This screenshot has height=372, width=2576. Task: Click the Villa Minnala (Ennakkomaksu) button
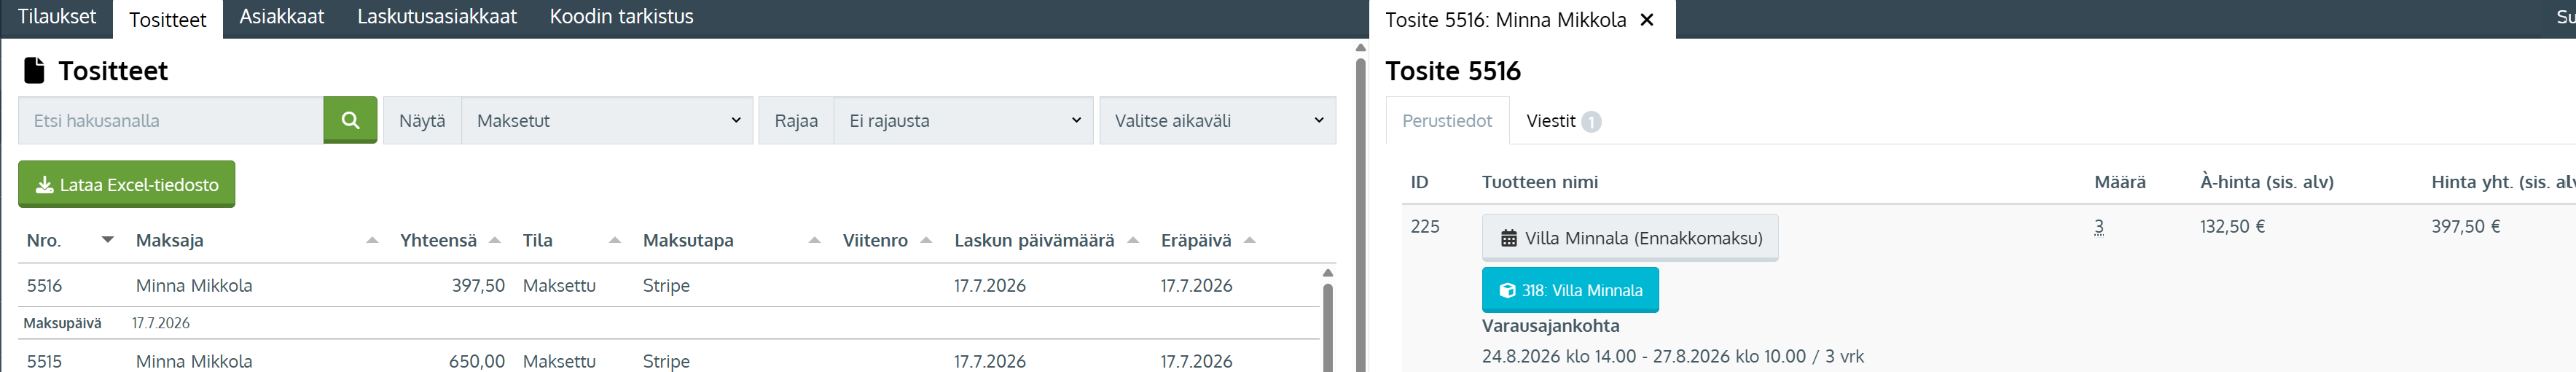click(1630, 238)
